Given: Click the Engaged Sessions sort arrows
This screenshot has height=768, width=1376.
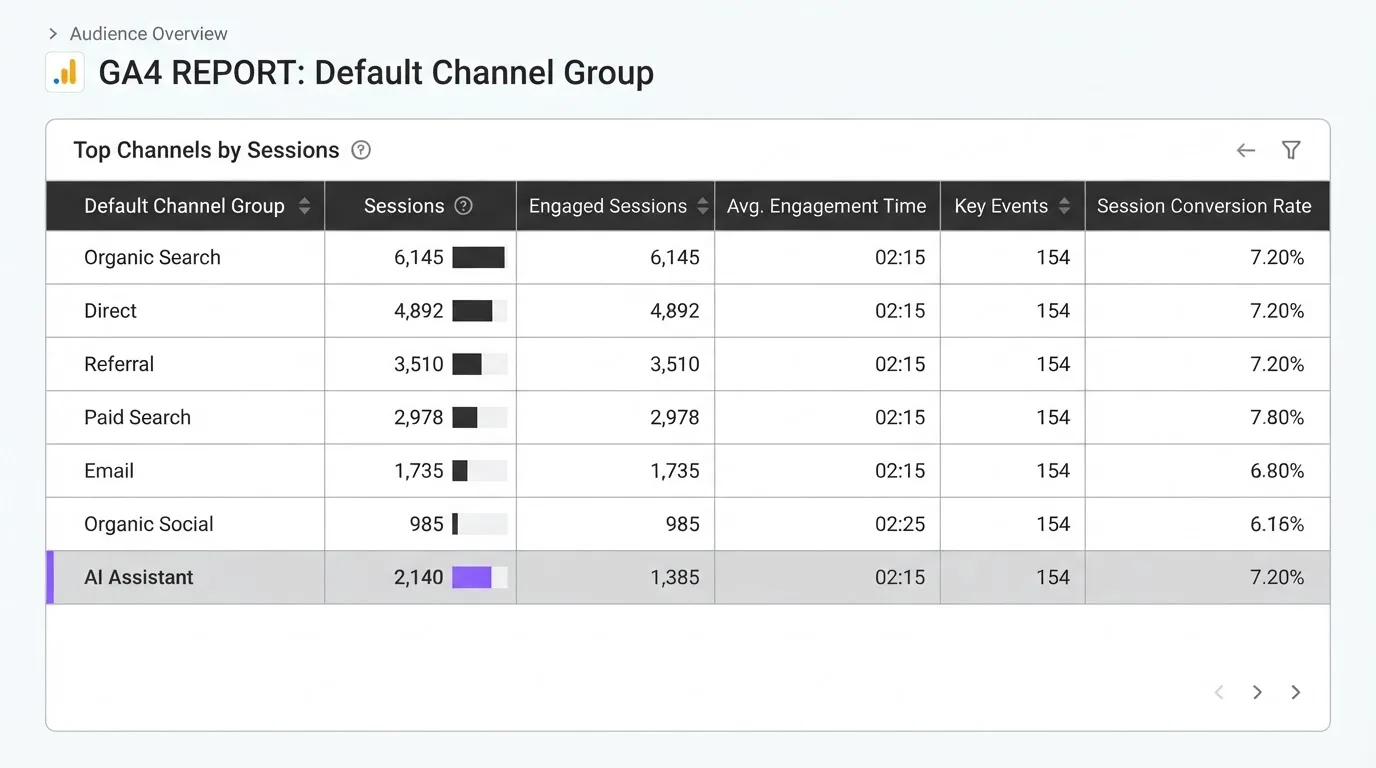Looking at the screenshot, I should [x=703, y=206].
